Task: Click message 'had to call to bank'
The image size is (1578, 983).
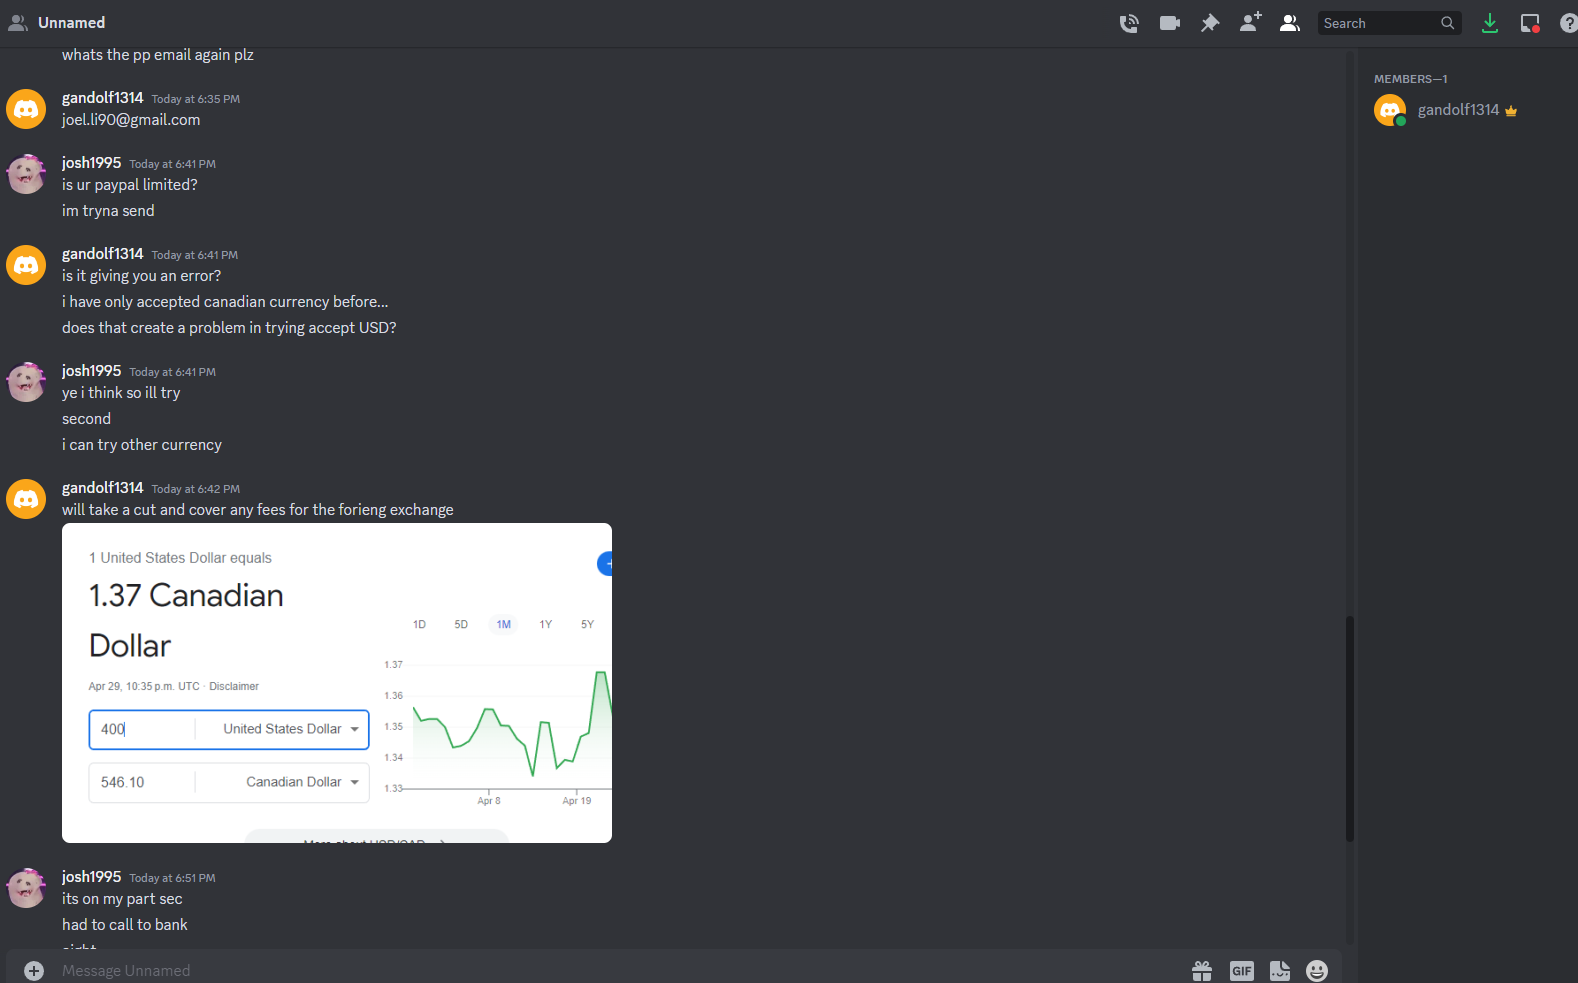Action: 125,925
